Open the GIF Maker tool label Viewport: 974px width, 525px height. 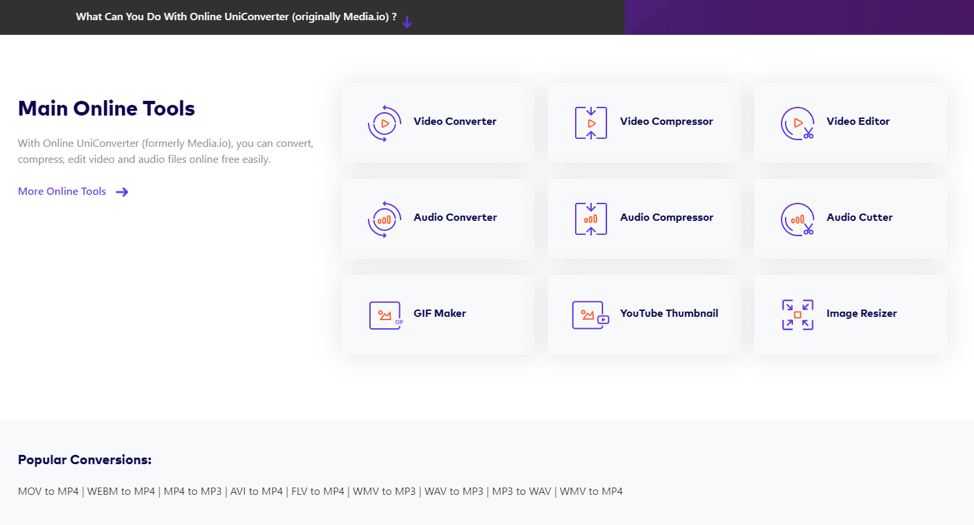pyautogui.click(x=440, y=313)
